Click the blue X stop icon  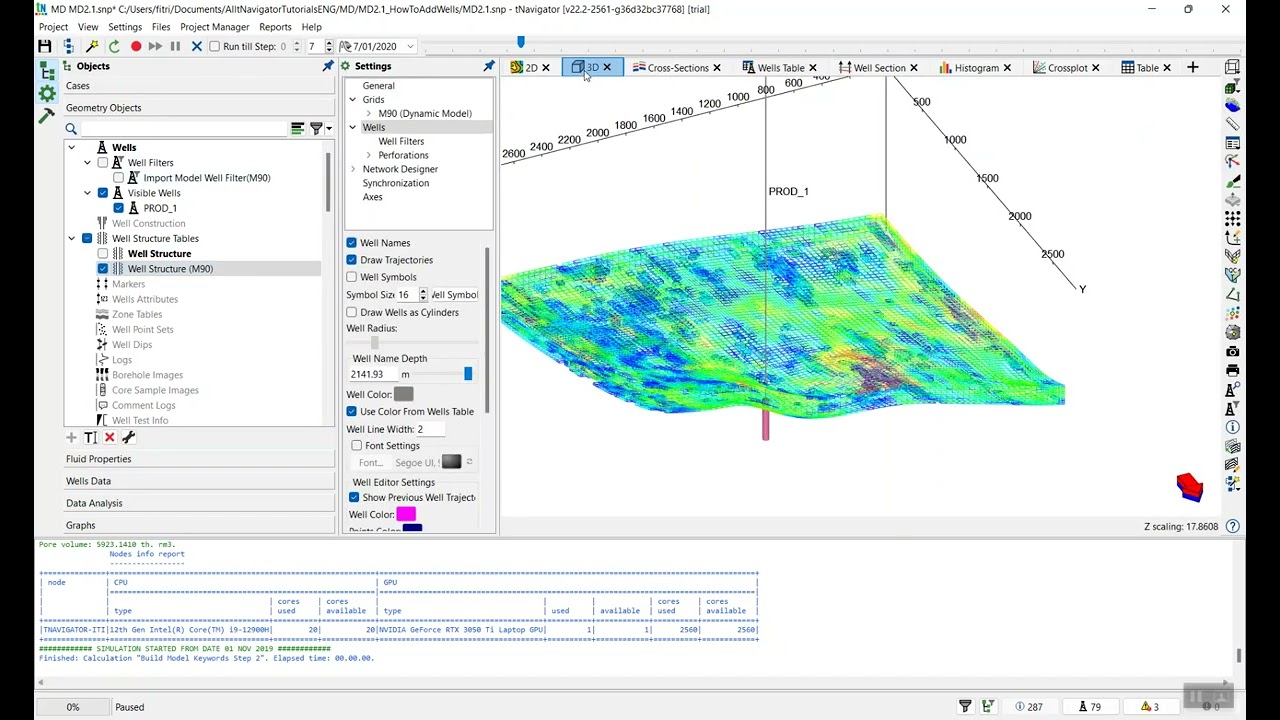(x=196, y=46)
